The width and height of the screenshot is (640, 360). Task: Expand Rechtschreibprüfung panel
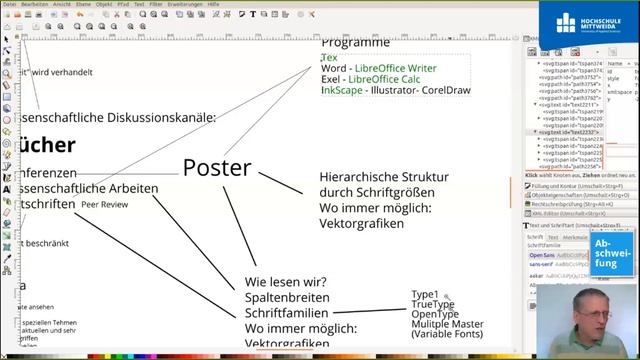pos(580,204)
